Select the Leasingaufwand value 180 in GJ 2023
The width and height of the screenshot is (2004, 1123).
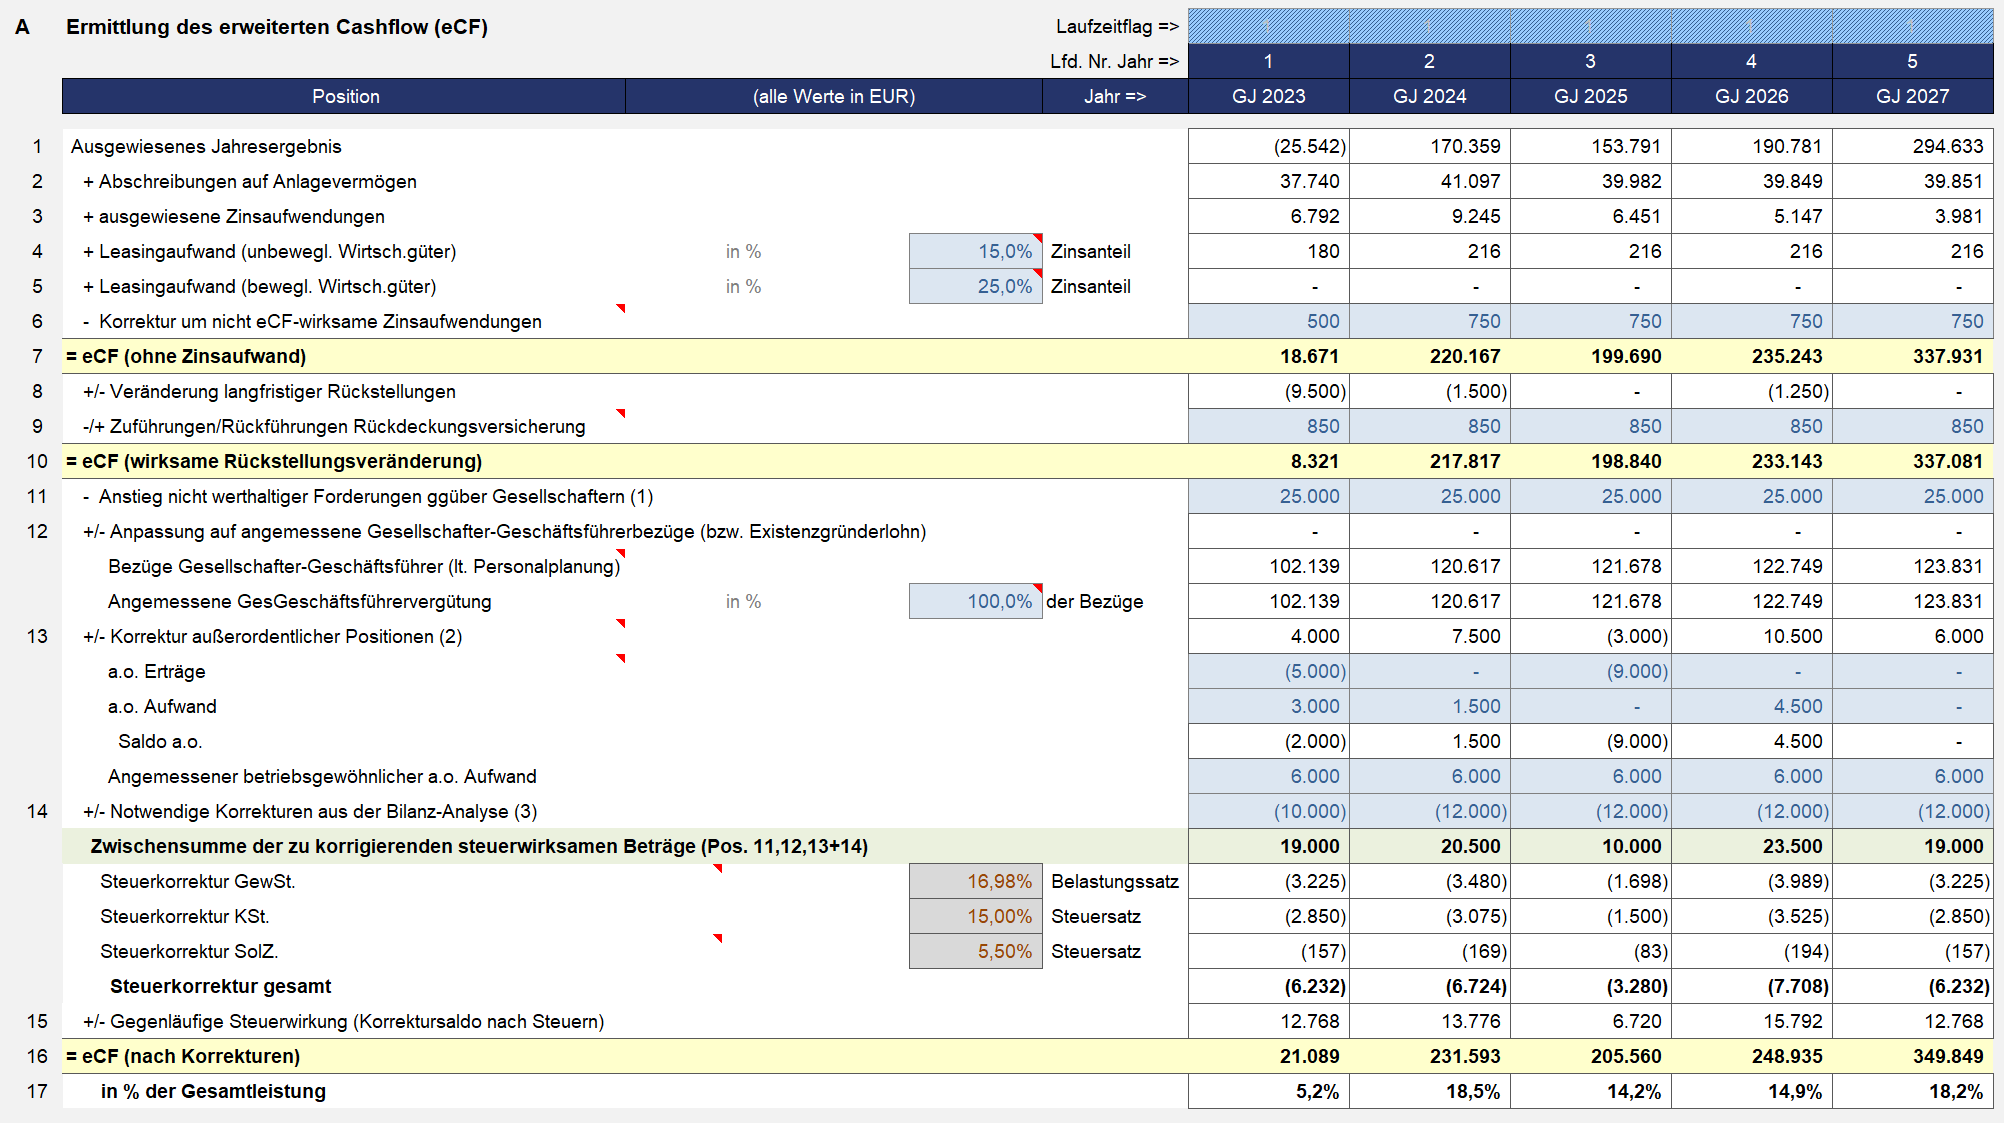1268,251
